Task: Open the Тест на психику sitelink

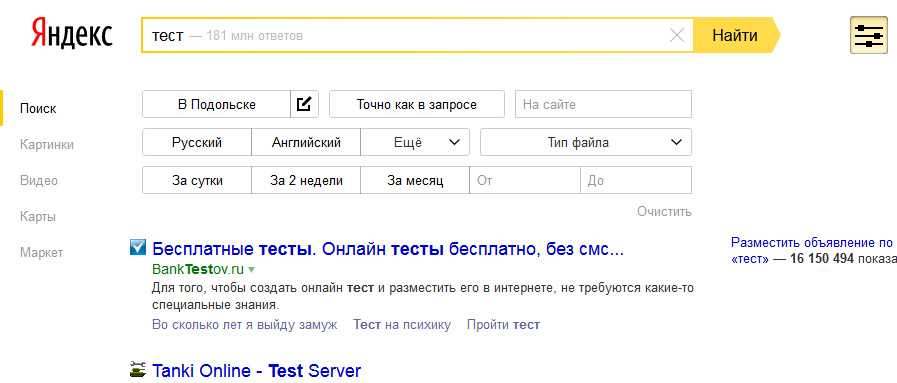Action: (x=402, y=325)
